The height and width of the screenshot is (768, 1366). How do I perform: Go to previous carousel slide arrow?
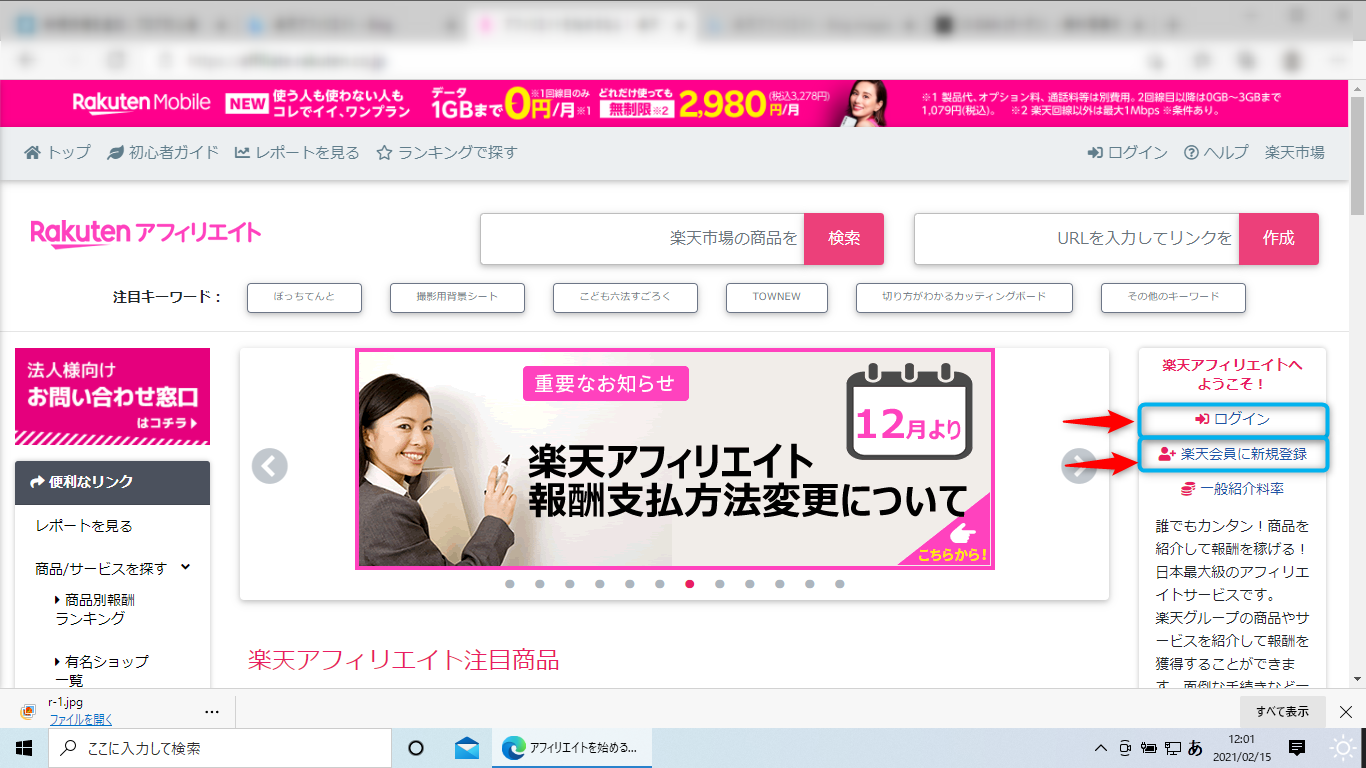(x=269, y=466)
